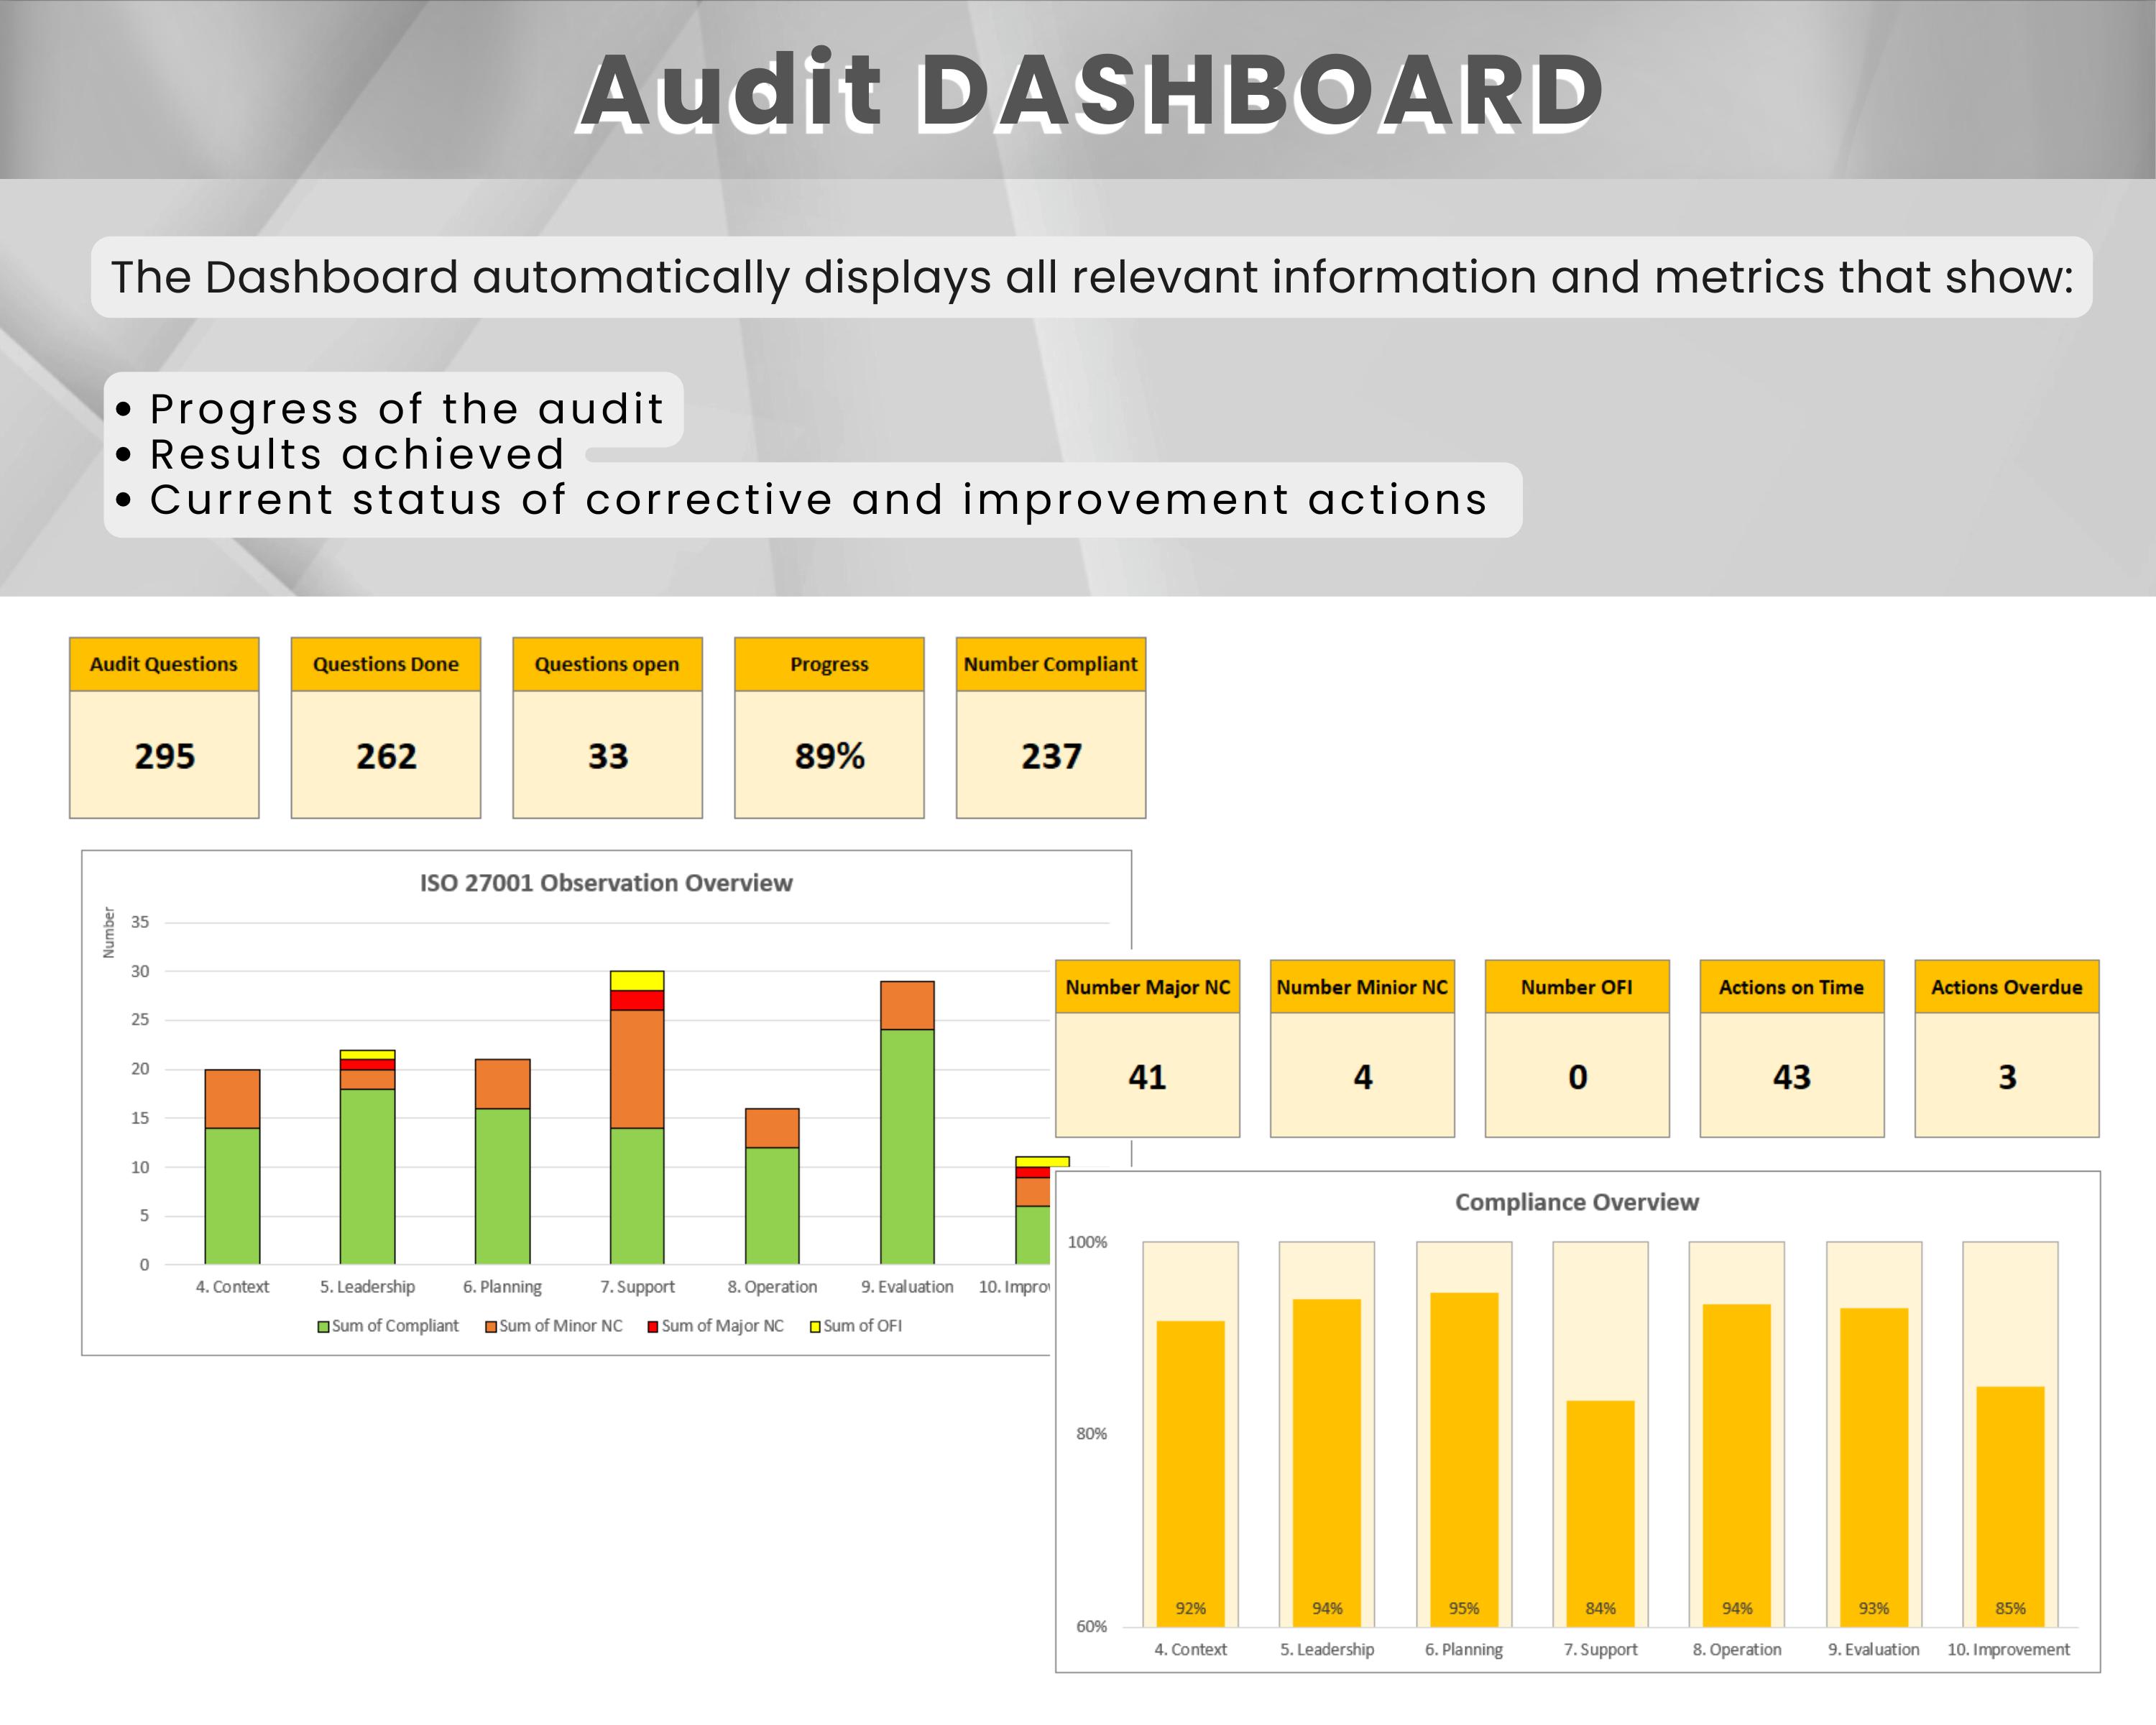2156x1725 pixels.
Task: Select the orange Sum of Minor NC legend marker
Action: [491, 1325]
